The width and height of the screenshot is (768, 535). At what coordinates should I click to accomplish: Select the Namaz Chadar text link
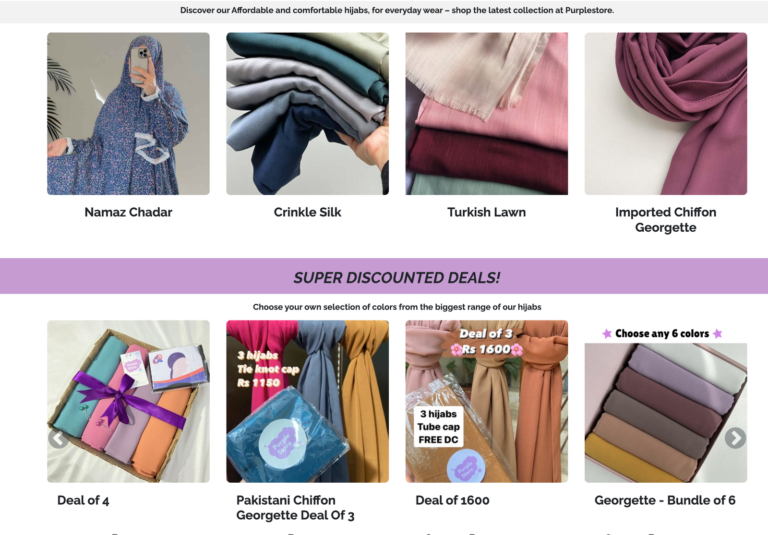128,212
